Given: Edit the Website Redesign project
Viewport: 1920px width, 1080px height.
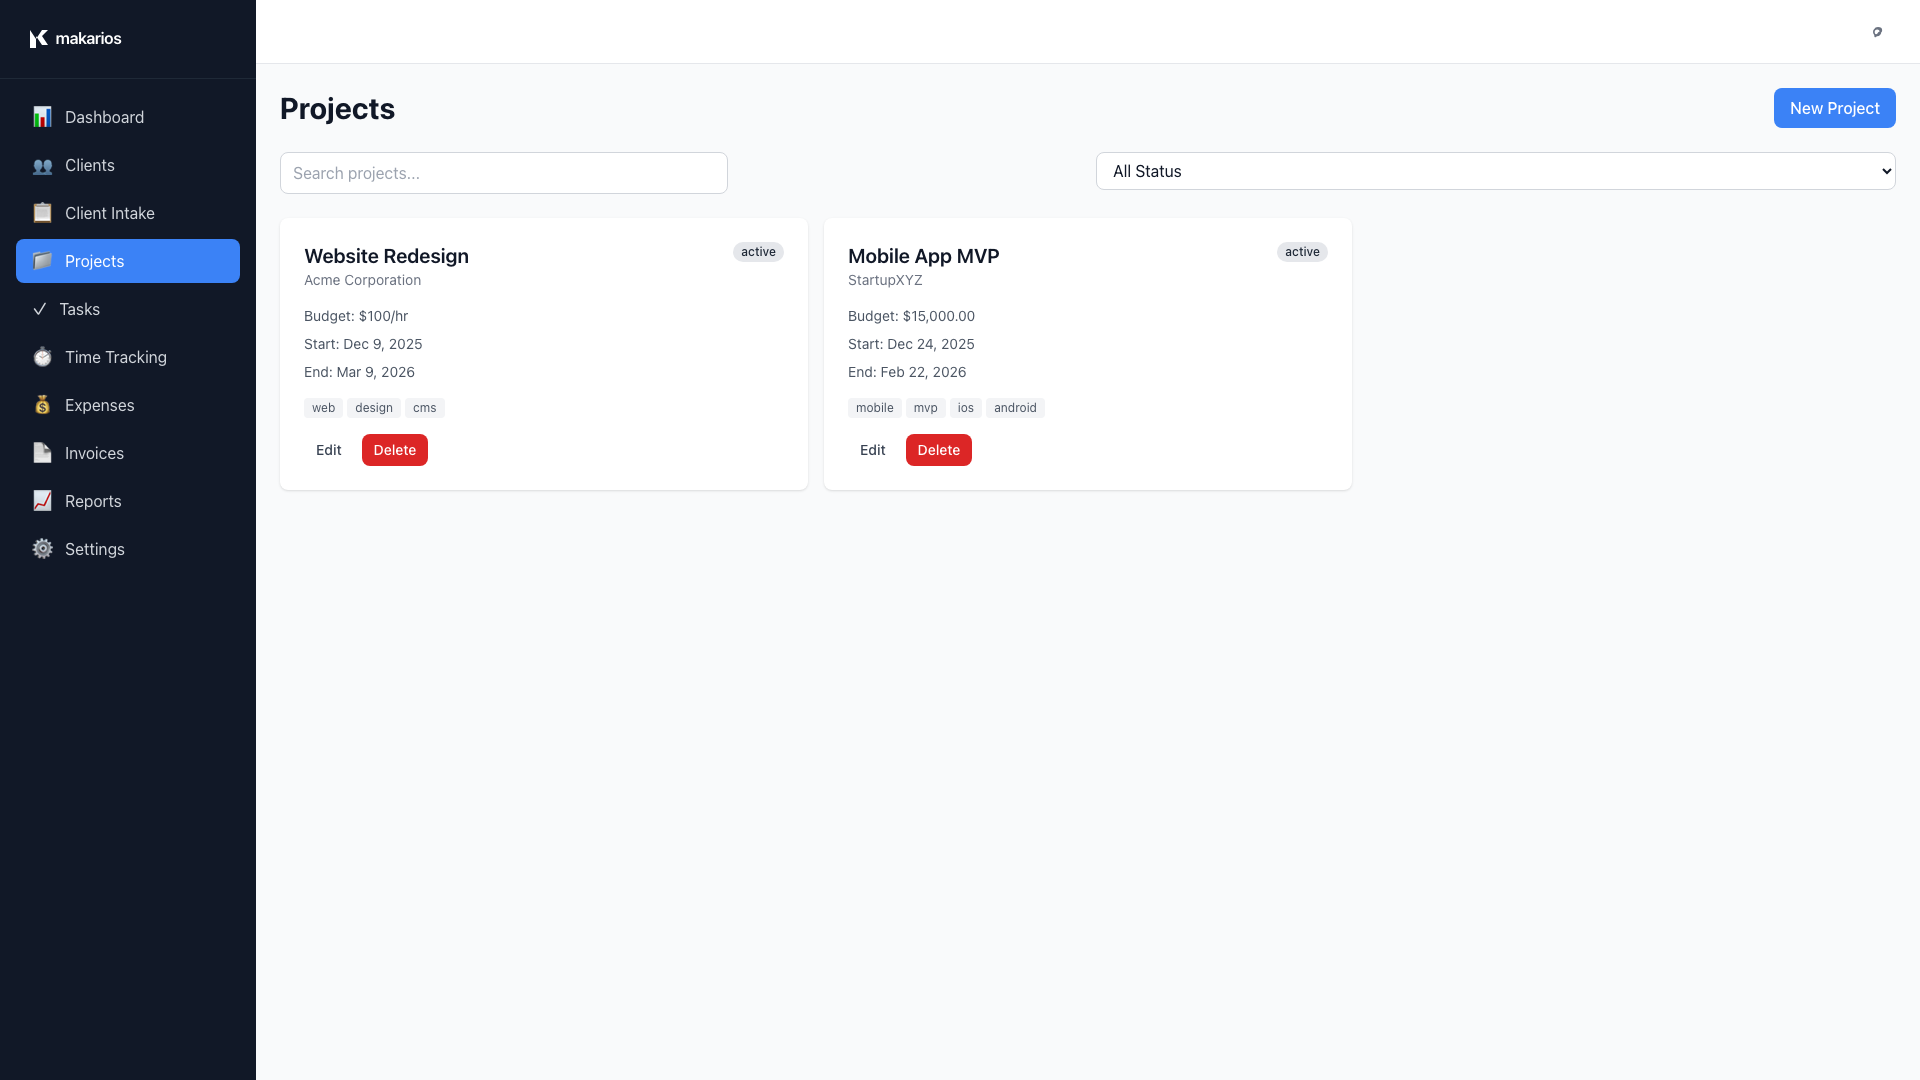Looking at the screenshot, I should [328, 450].
